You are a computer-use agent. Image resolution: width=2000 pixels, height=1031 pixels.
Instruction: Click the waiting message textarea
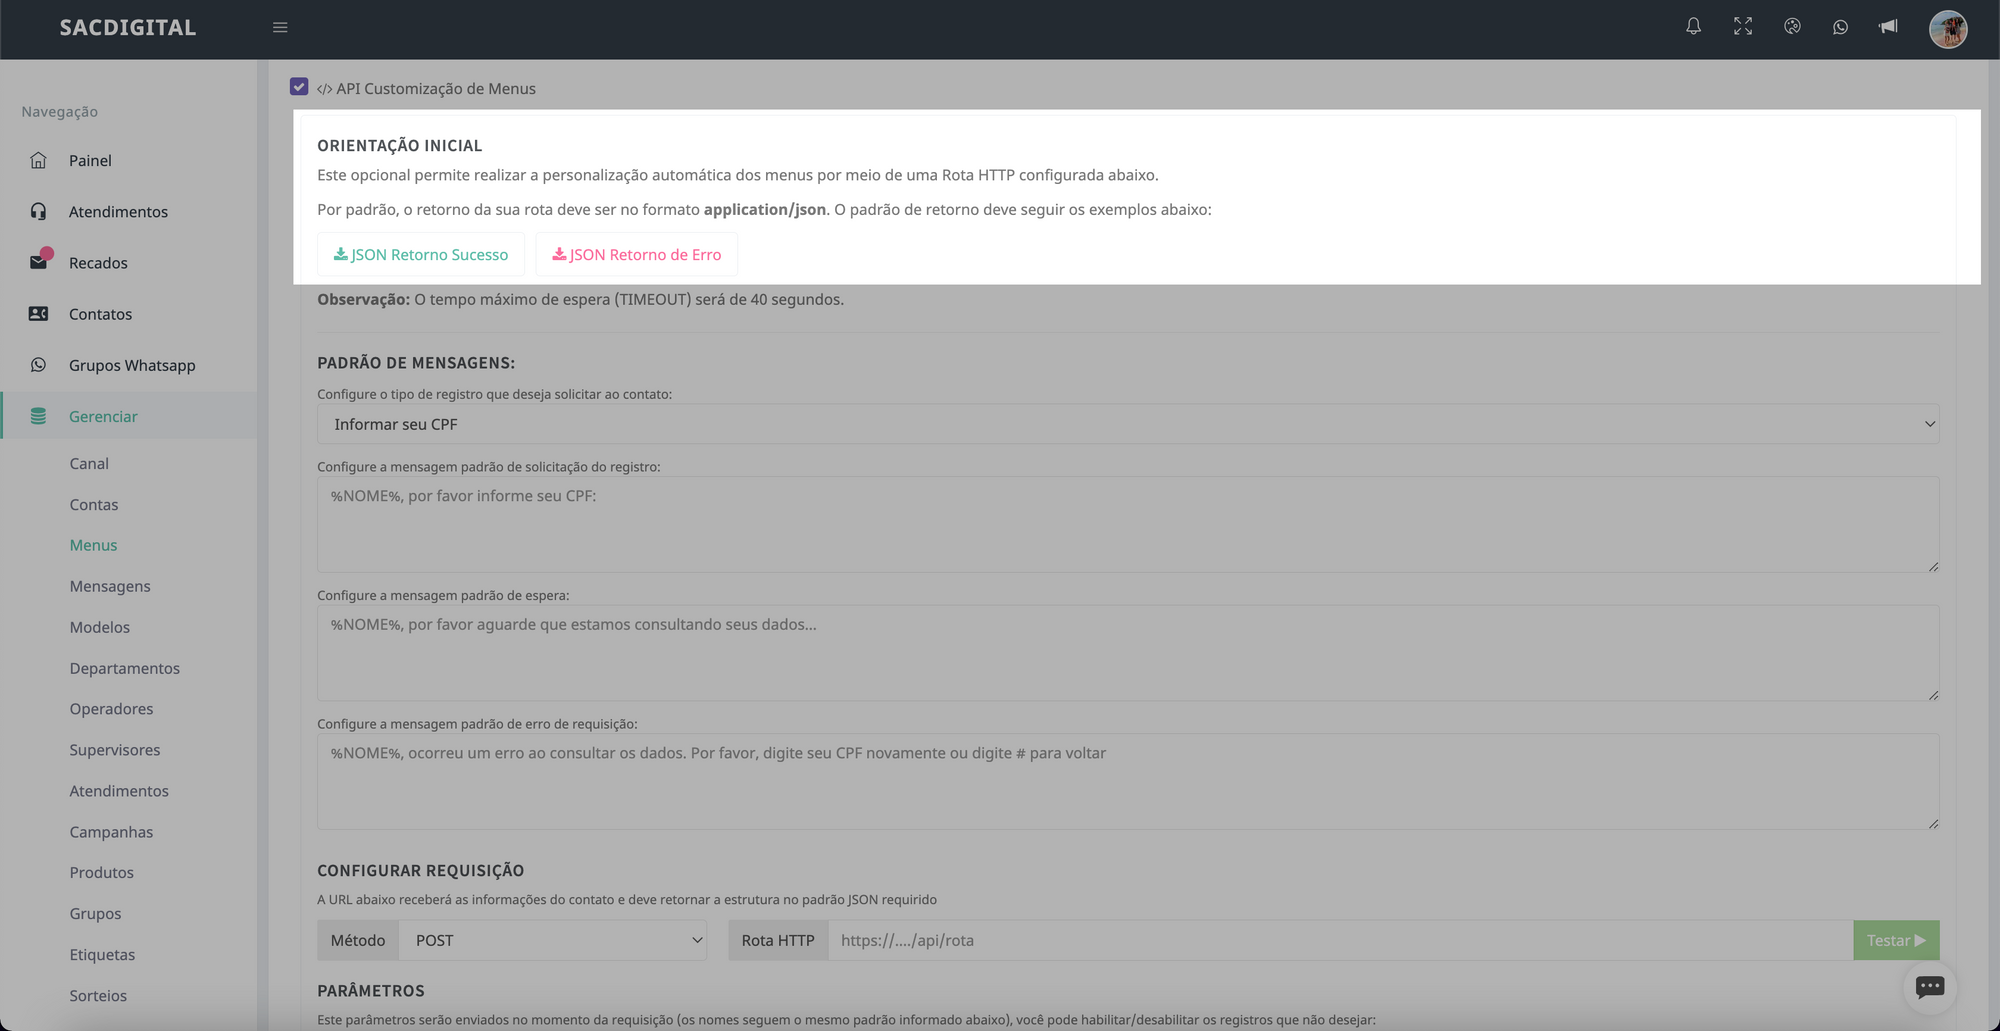click(1128, 653)
